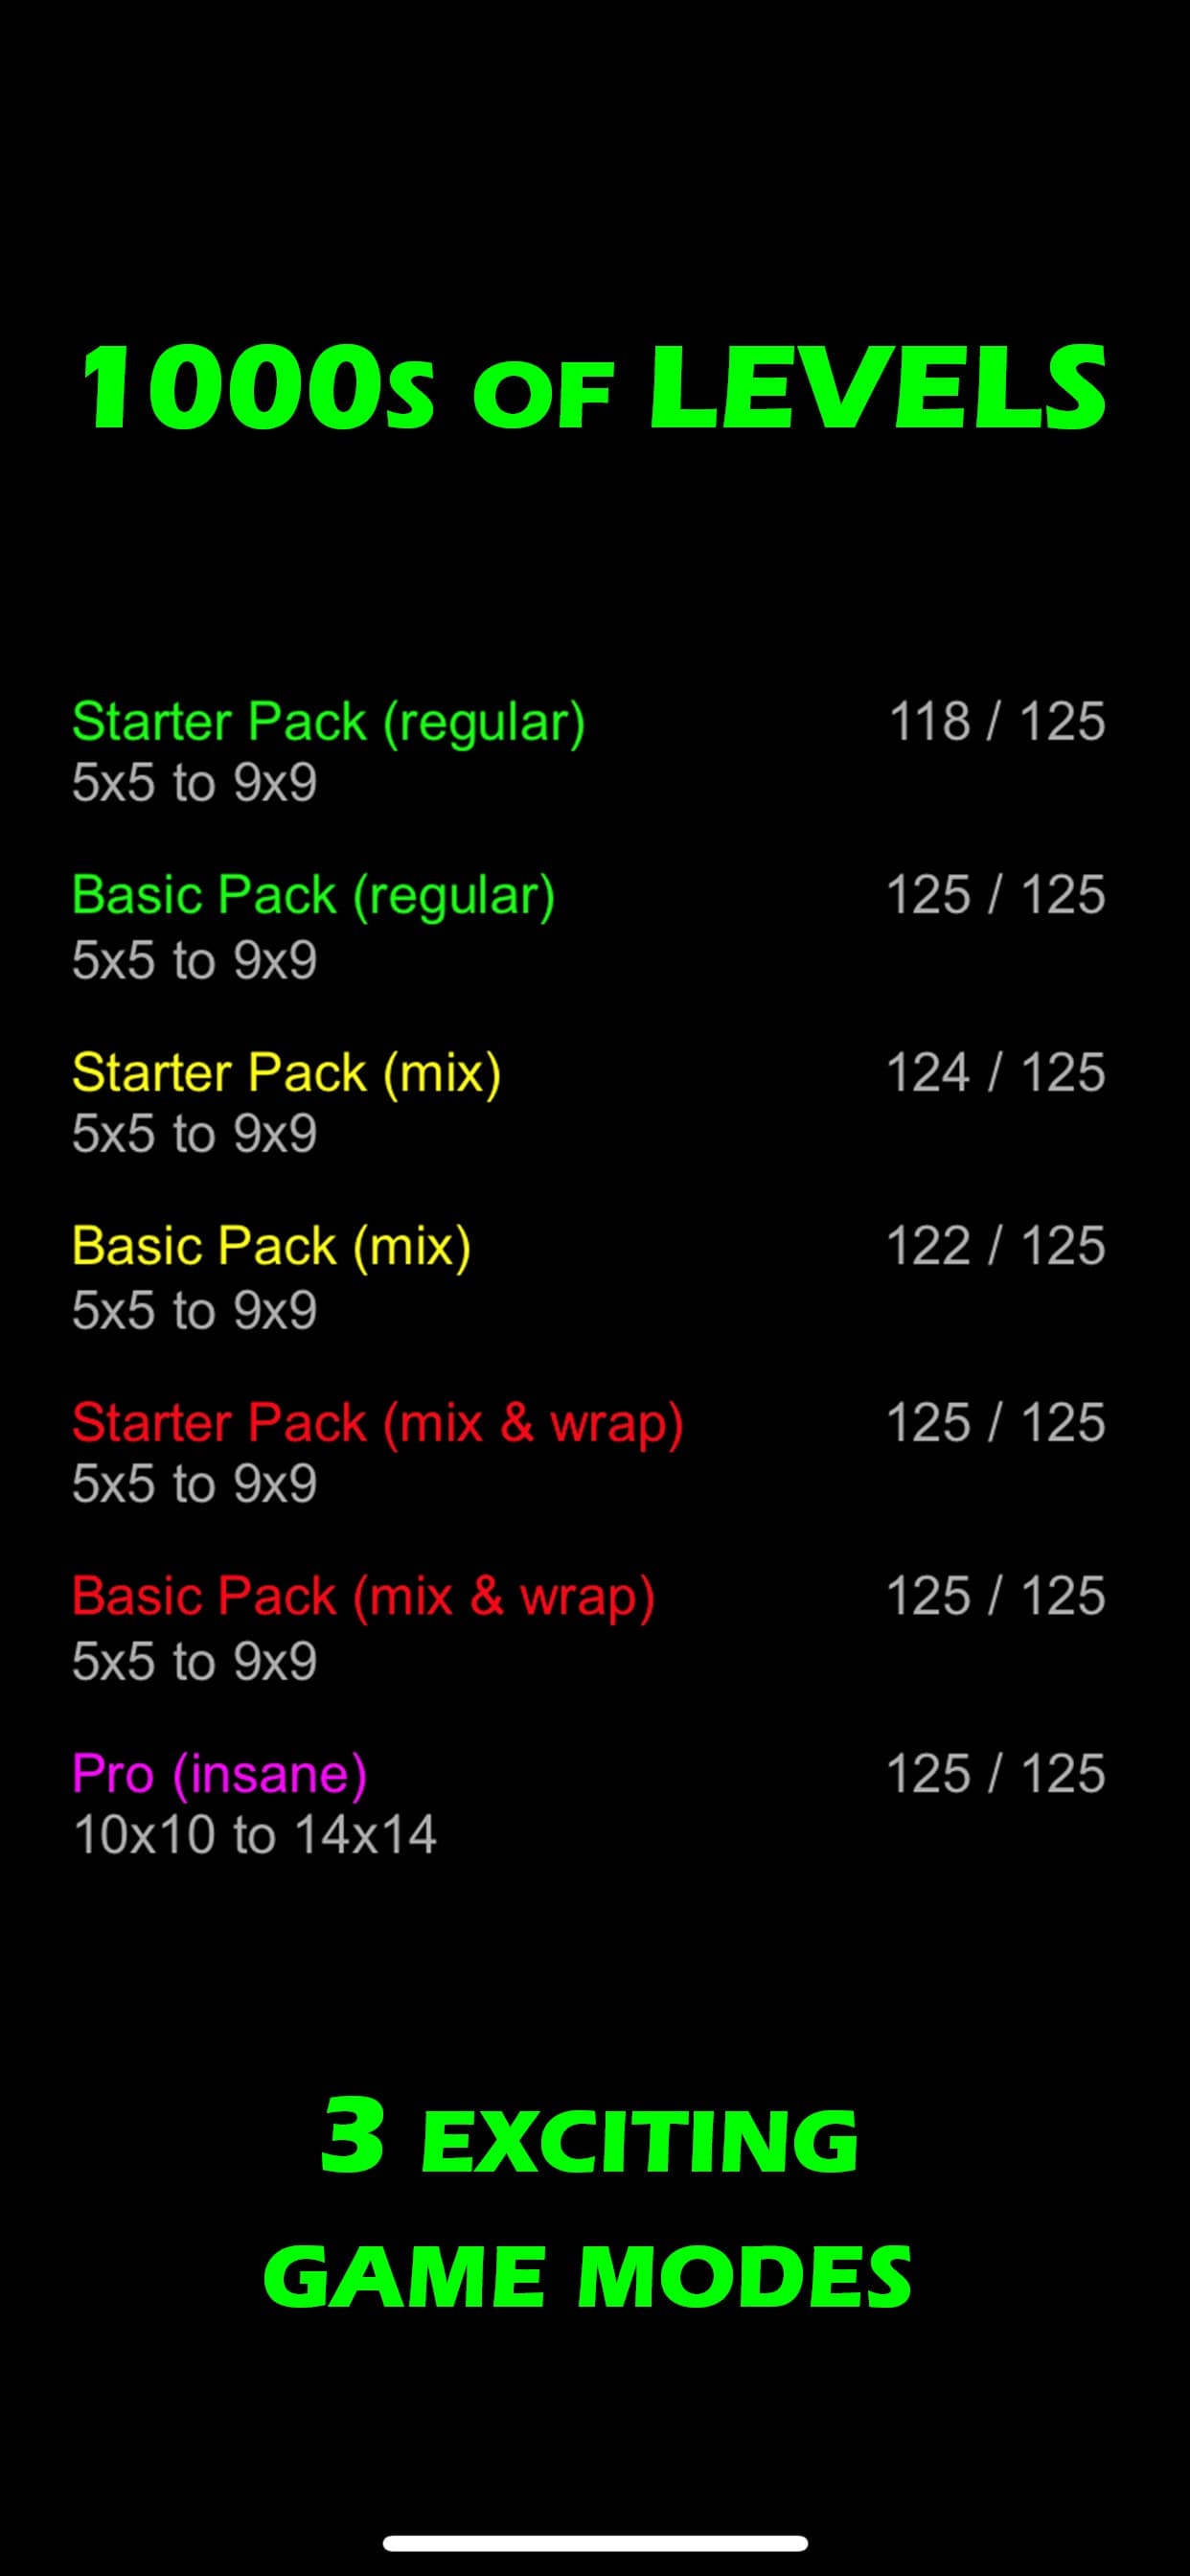1190x2576 pixels.
Task: Tap the 122 / 125 progress count
Action: (996, 1245)
